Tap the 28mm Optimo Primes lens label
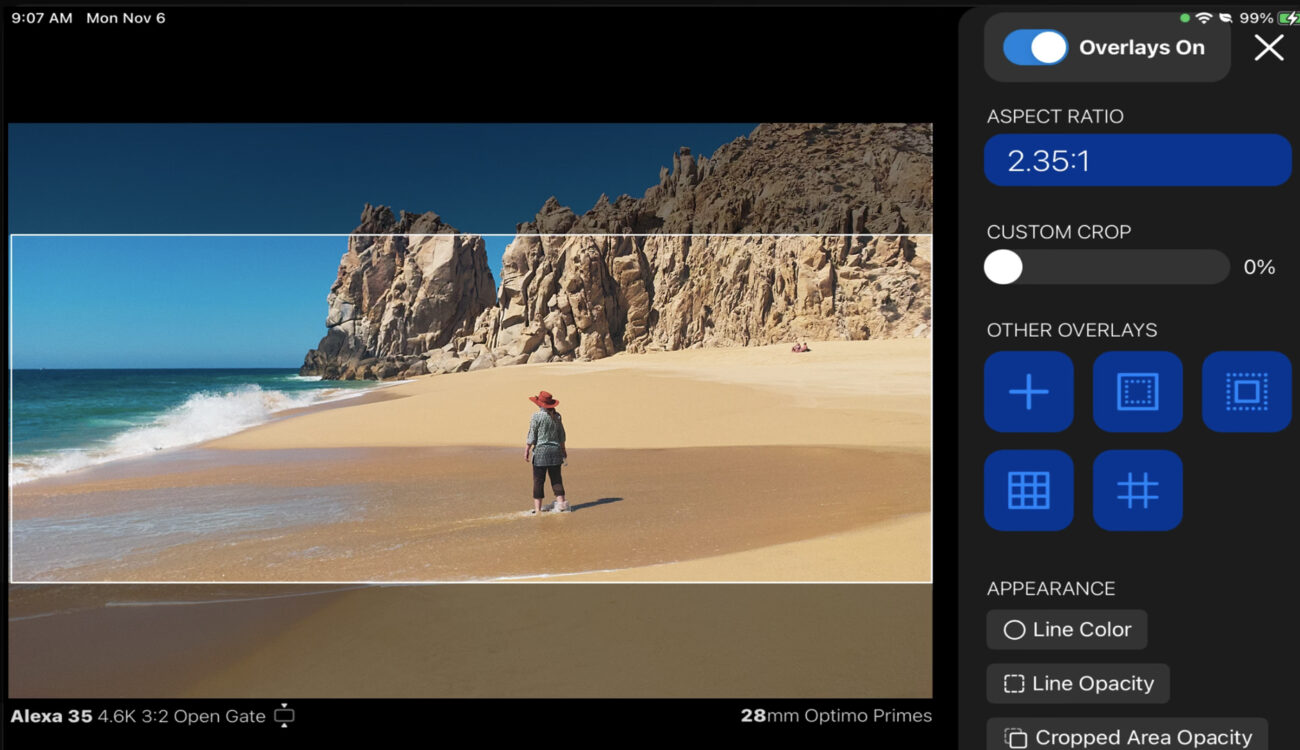The height and width of the screenshot is (750, 1300). (836, 716)
